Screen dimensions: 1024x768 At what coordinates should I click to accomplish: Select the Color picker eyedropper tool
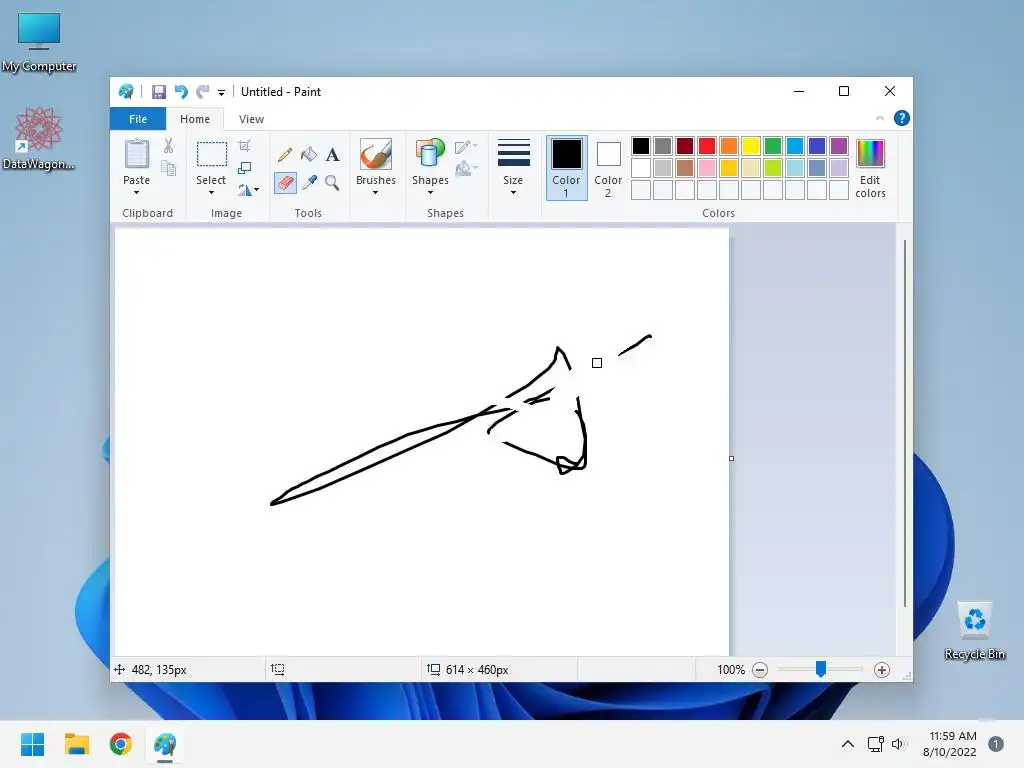(x=309, y=182)
